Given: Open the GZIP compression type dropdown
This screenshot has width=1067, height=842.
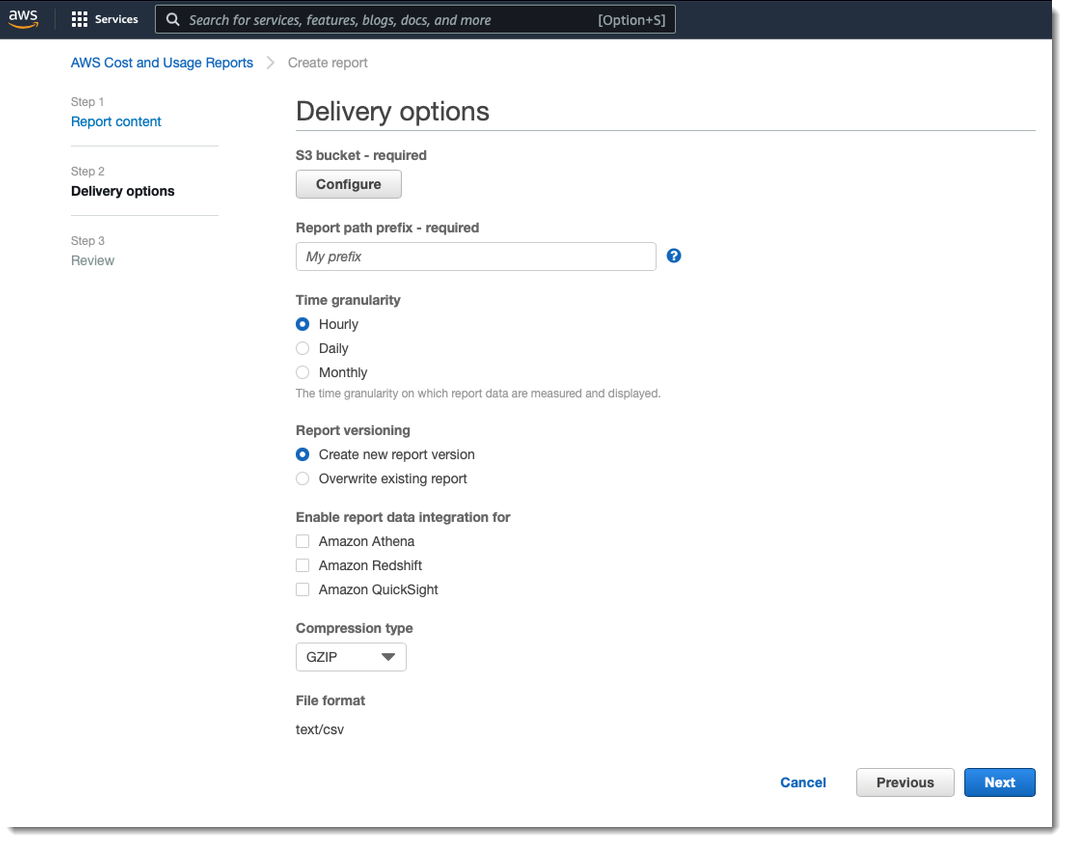Looking at the screenshot, I should 351,657.
